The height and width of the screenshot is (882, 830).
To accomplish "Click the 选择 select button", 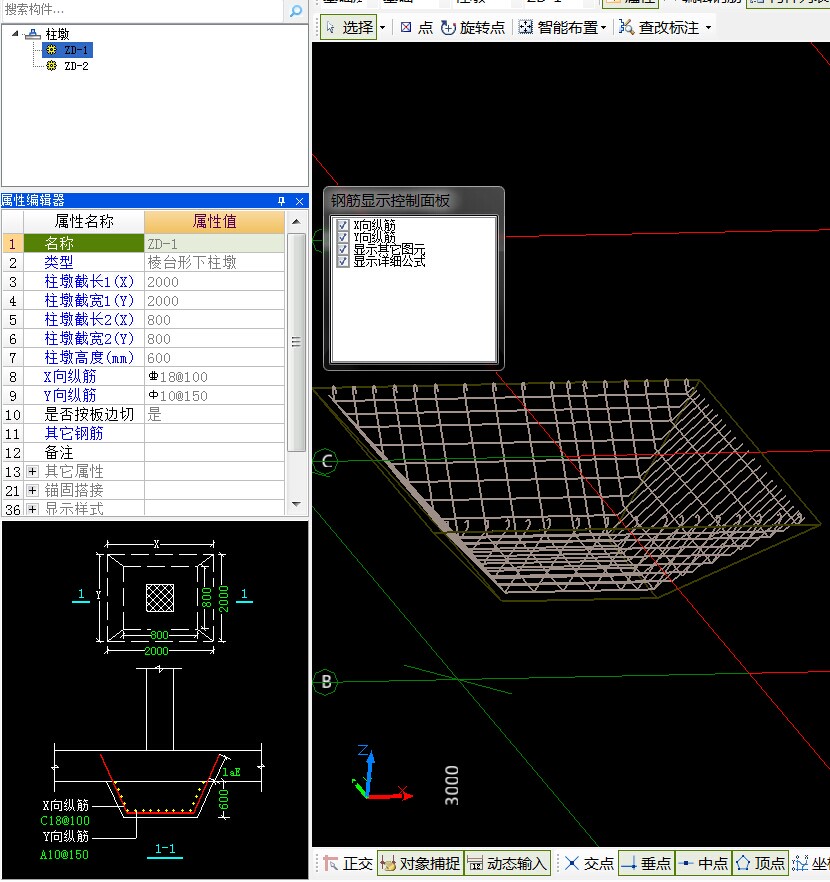I will click(349, 27).
